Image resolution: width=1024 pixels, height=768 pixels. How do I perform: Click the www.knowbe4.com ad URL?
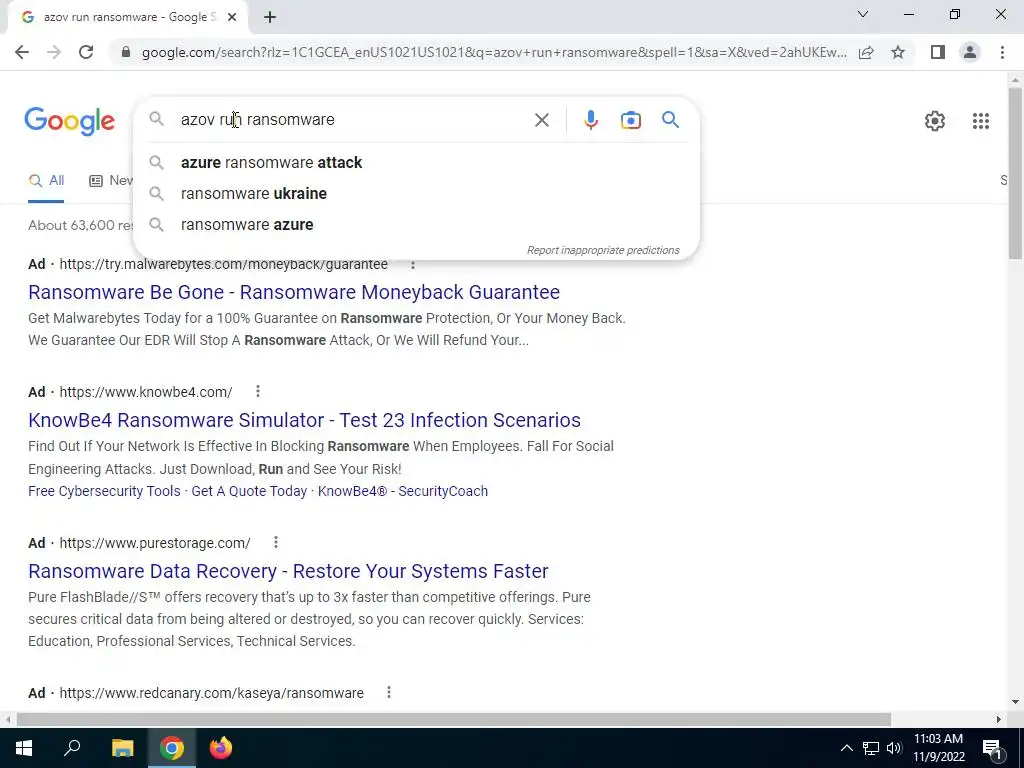[146, 392]
